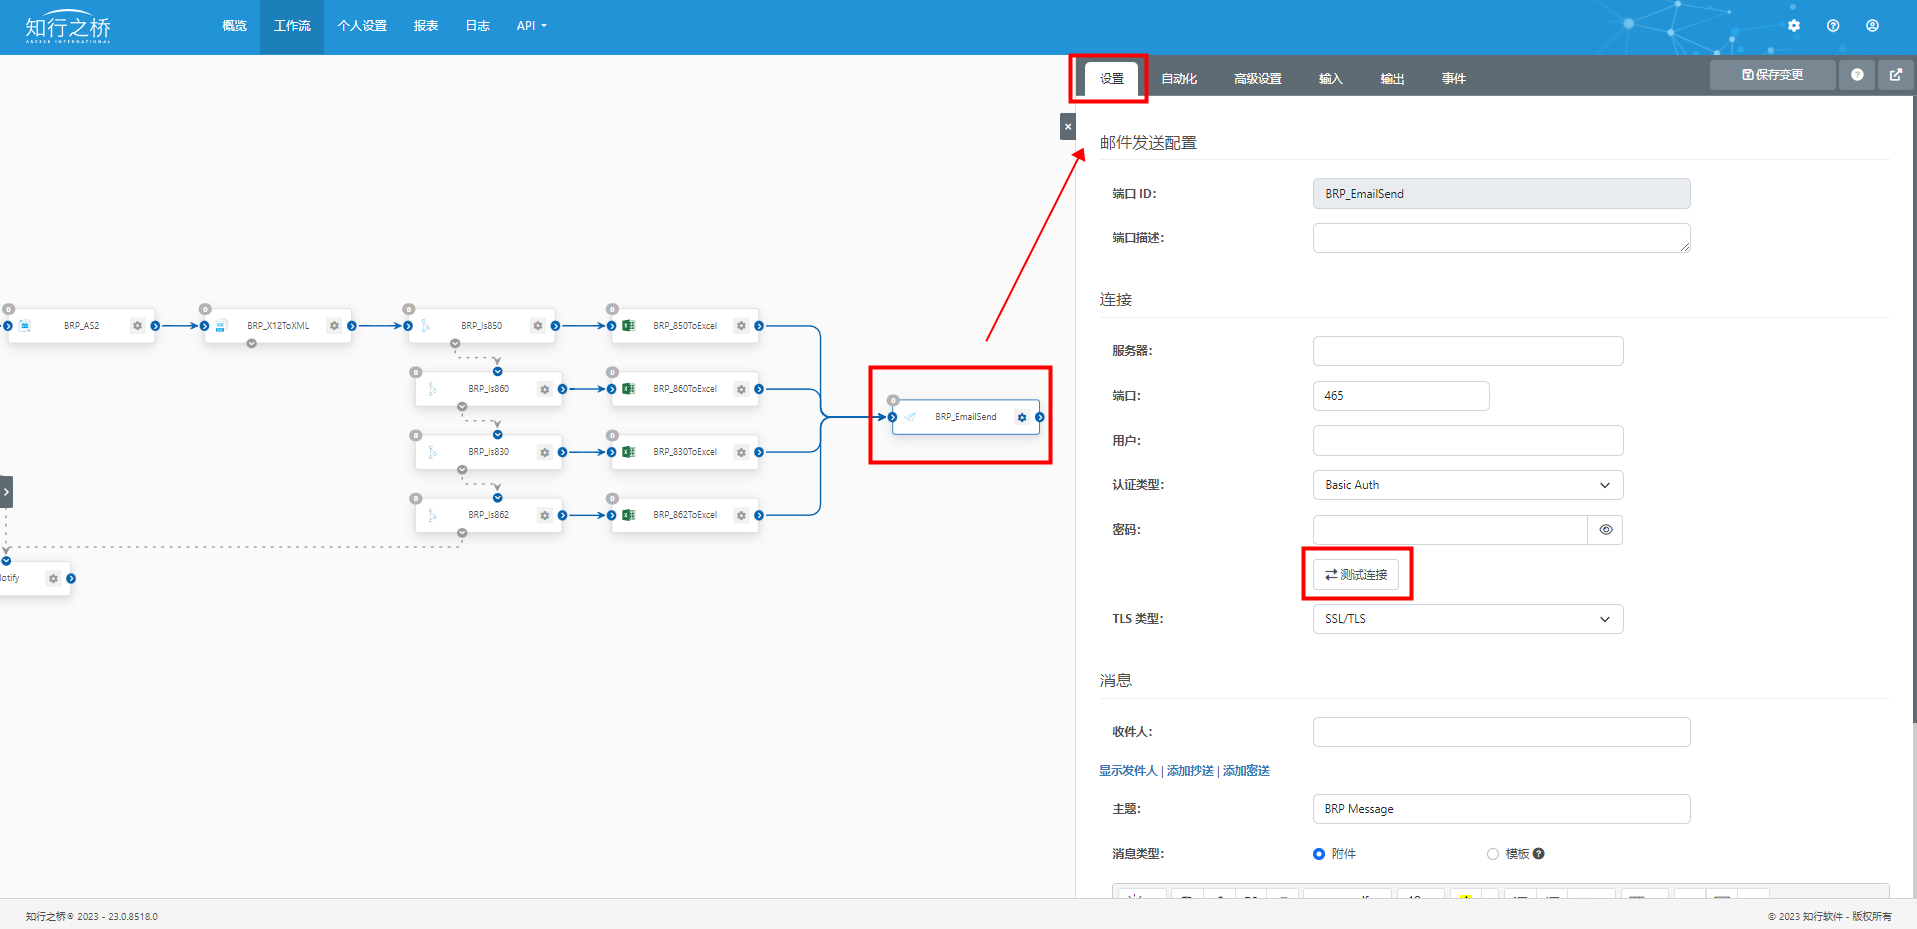Expand the TLS 类型 dropdown
Image resolution: width=1917 pixels, height=929 pixels.
1467,619
